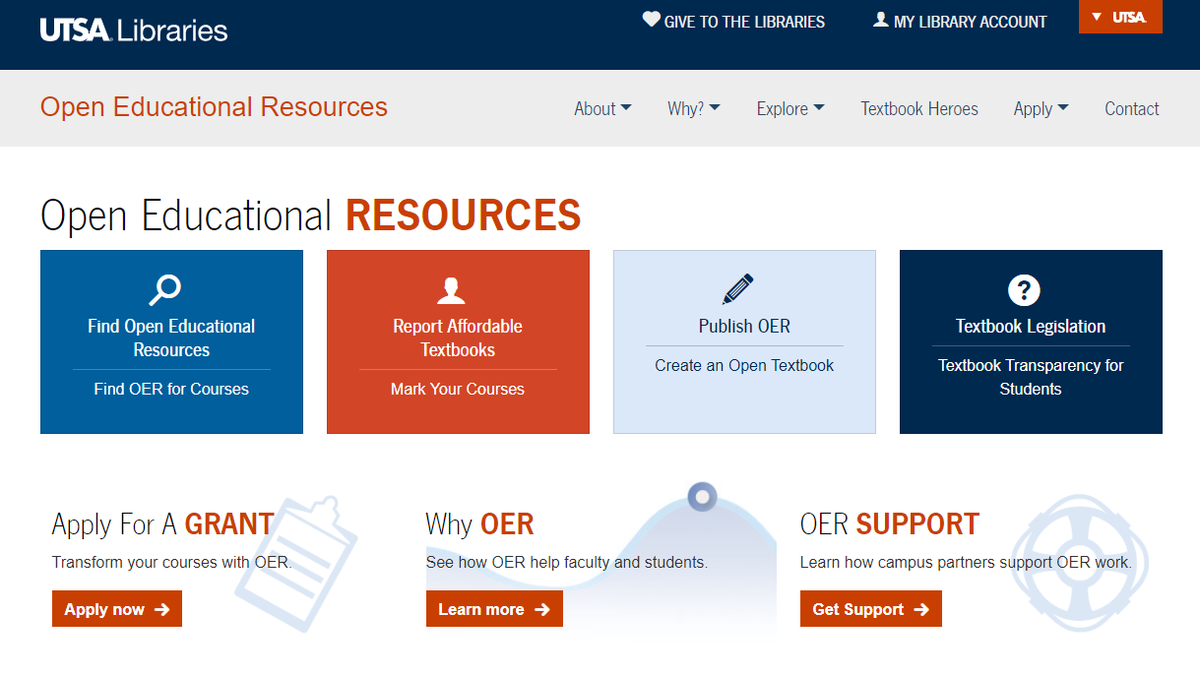Click the Apply now button
The width and height of the screenshot is (1200, 675).
117,609
